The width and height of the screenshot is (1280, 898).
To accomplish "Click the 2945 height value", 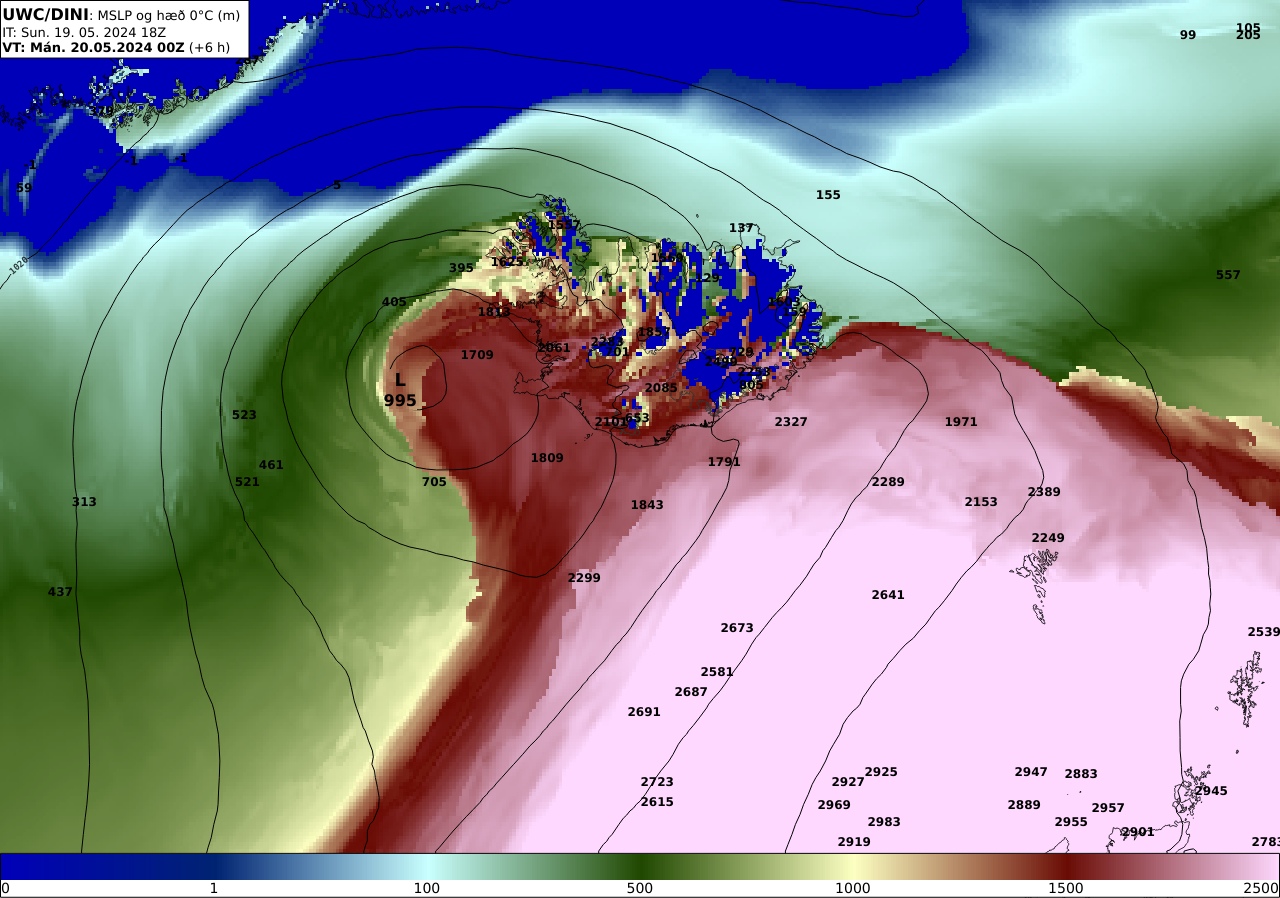I will 1211,791.
